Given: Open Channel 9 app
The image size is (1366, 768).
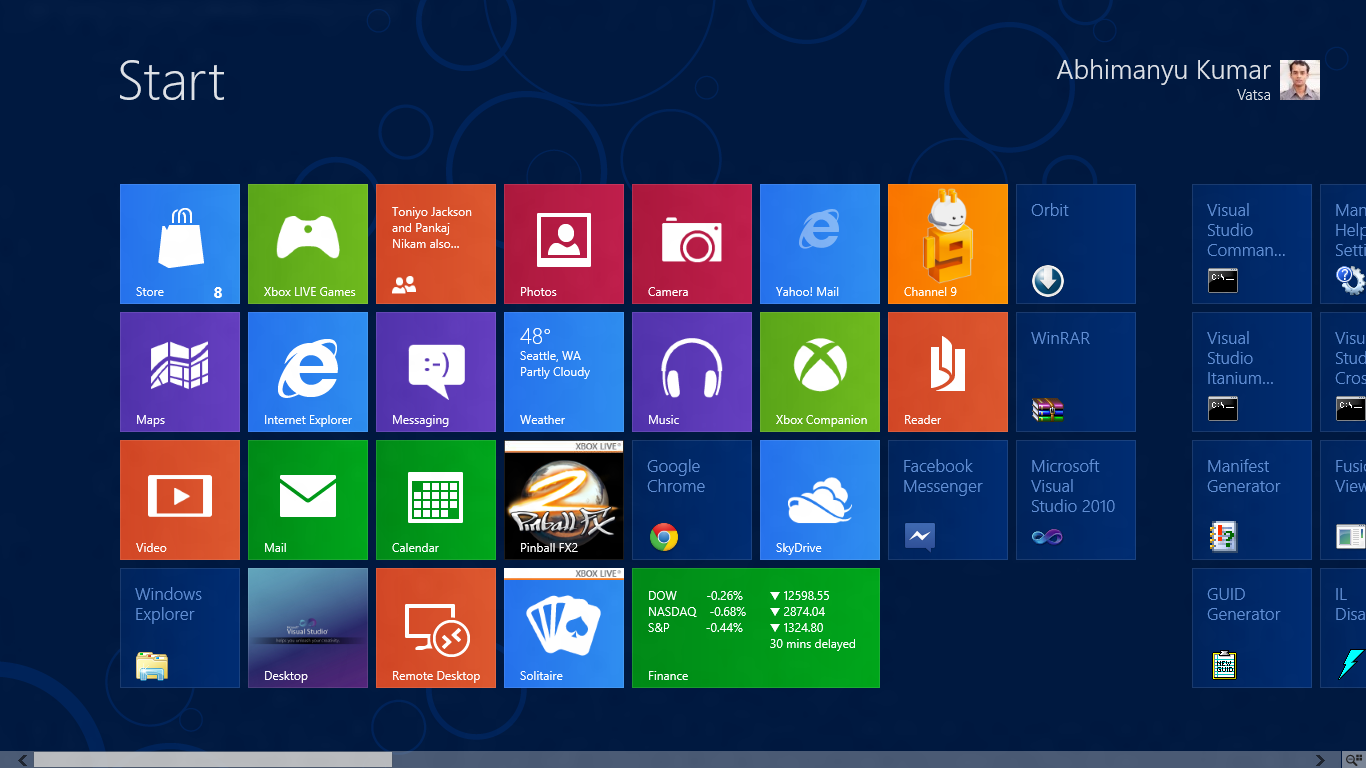Looking at the screenshot, I should pyautogui.click(x=948, y=244).
